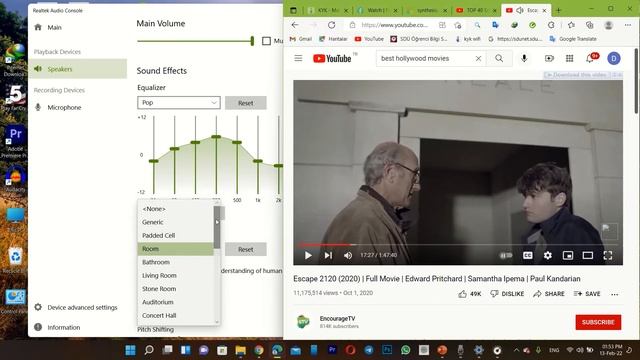
Task: Click the SHARE button
Action: tap(549, 294)
